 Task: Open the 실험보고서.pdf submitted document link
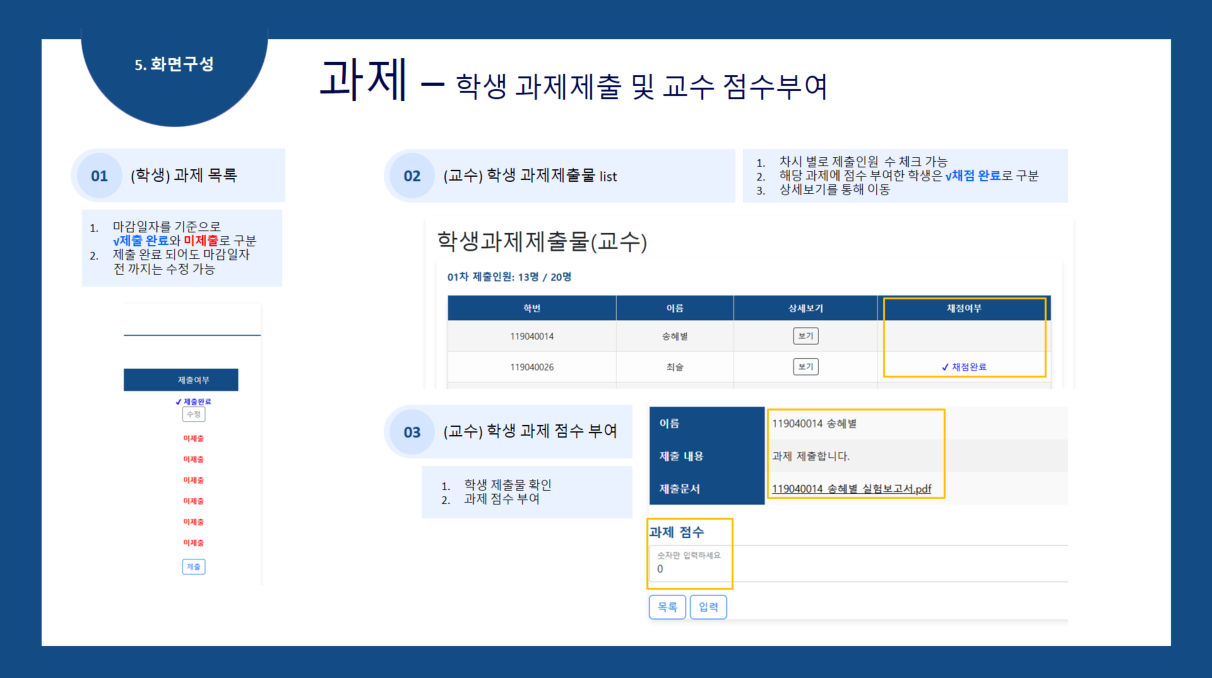pyautogui.click(x=858, y=490)
